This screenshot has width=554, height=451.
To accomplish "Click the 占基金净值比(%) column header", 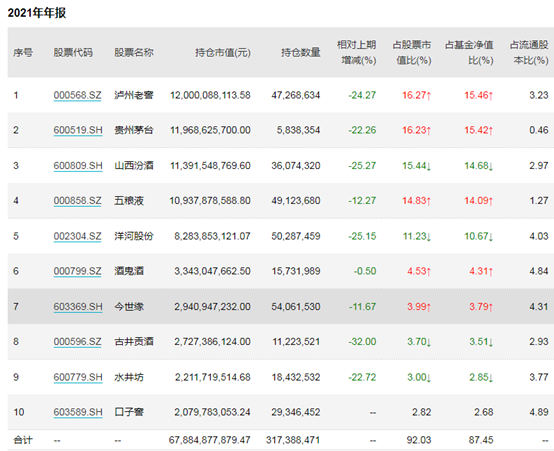I will tap(469, 53).
